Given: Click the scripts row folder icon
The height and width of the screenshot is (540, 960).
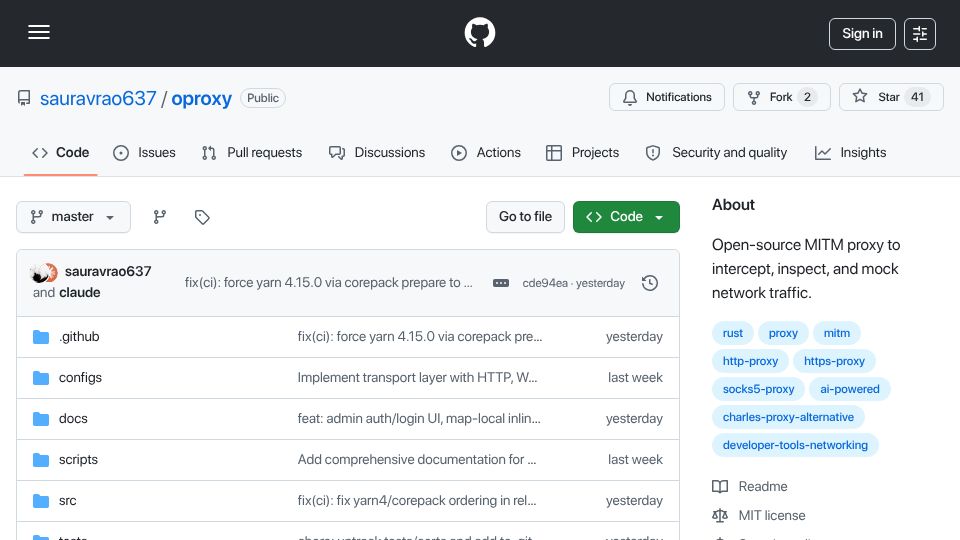Looking at the screenshot, I should (x=41, y=460).
